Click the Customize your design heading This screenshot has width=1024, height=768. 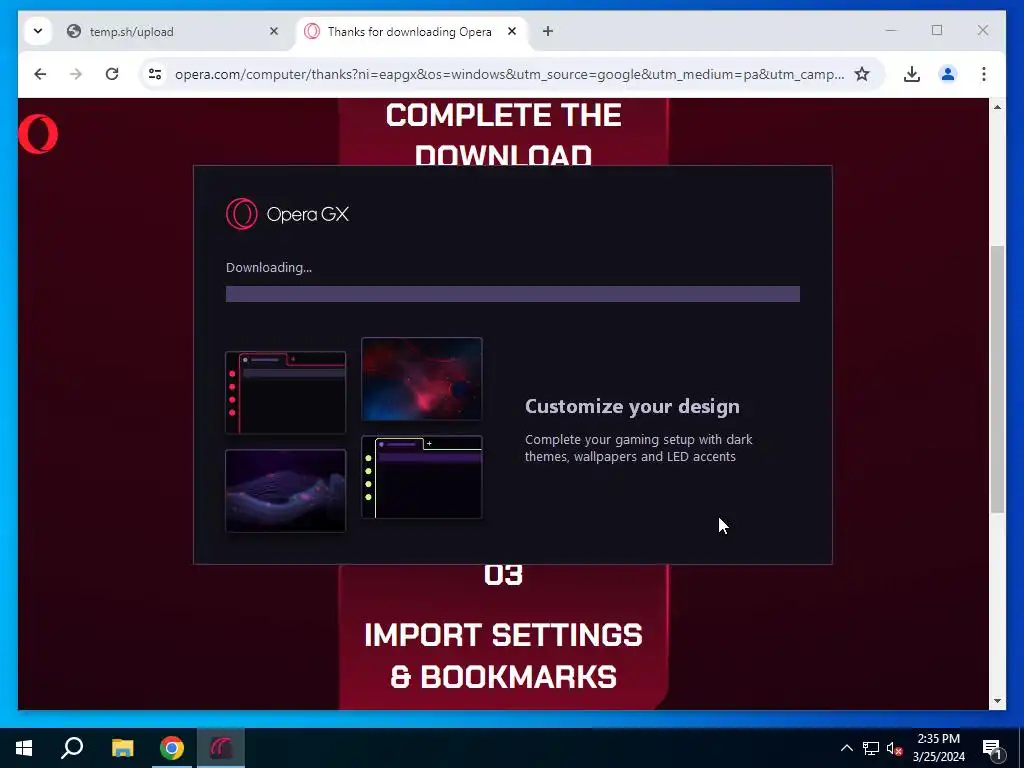point(632,406)
